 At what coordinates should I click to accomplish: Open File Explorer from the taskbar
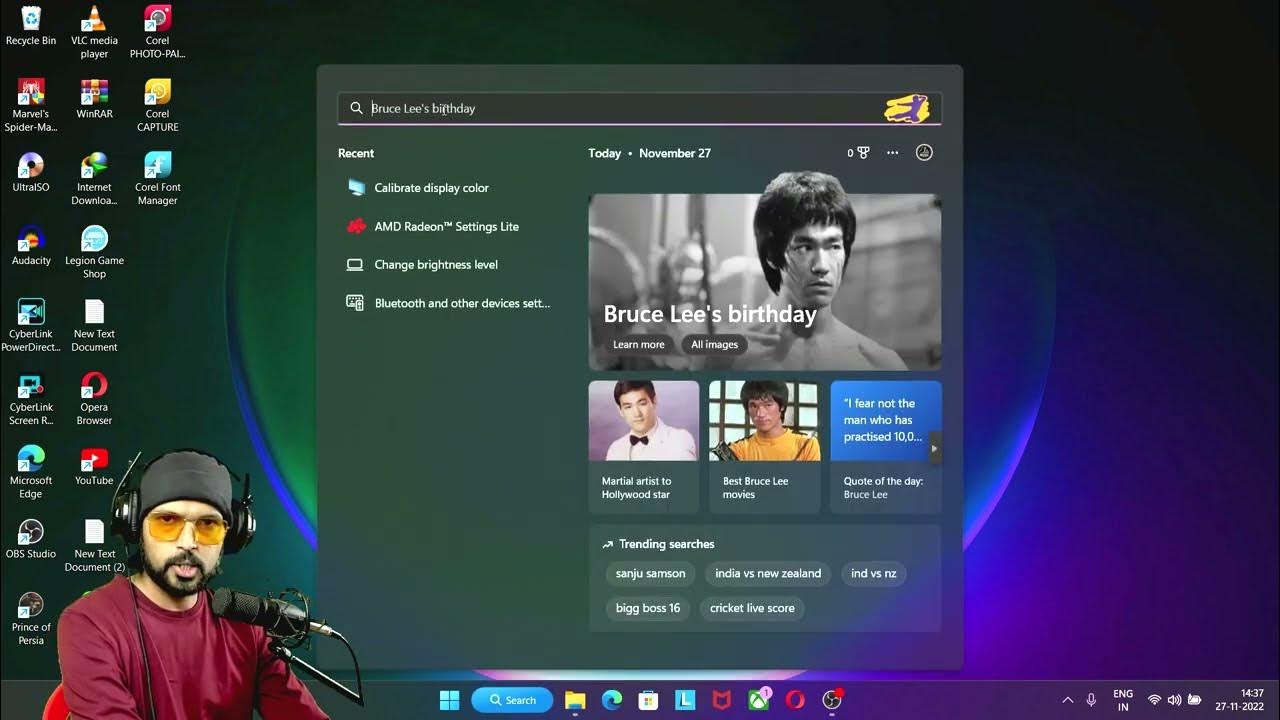tap(575, 700)
